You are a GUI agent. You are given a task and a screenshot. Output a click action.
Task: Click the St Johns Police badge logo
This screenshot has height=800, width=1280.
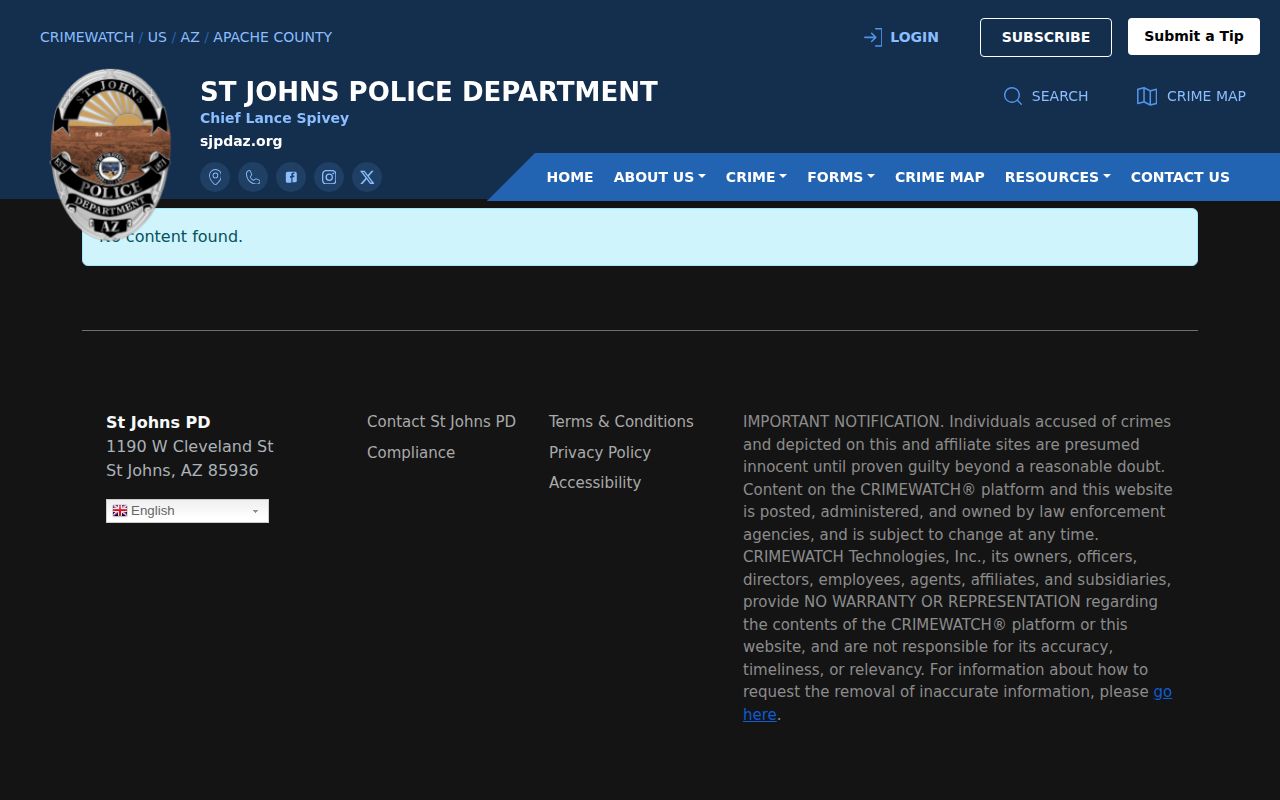pyautogui.click(x=111, y=155)
